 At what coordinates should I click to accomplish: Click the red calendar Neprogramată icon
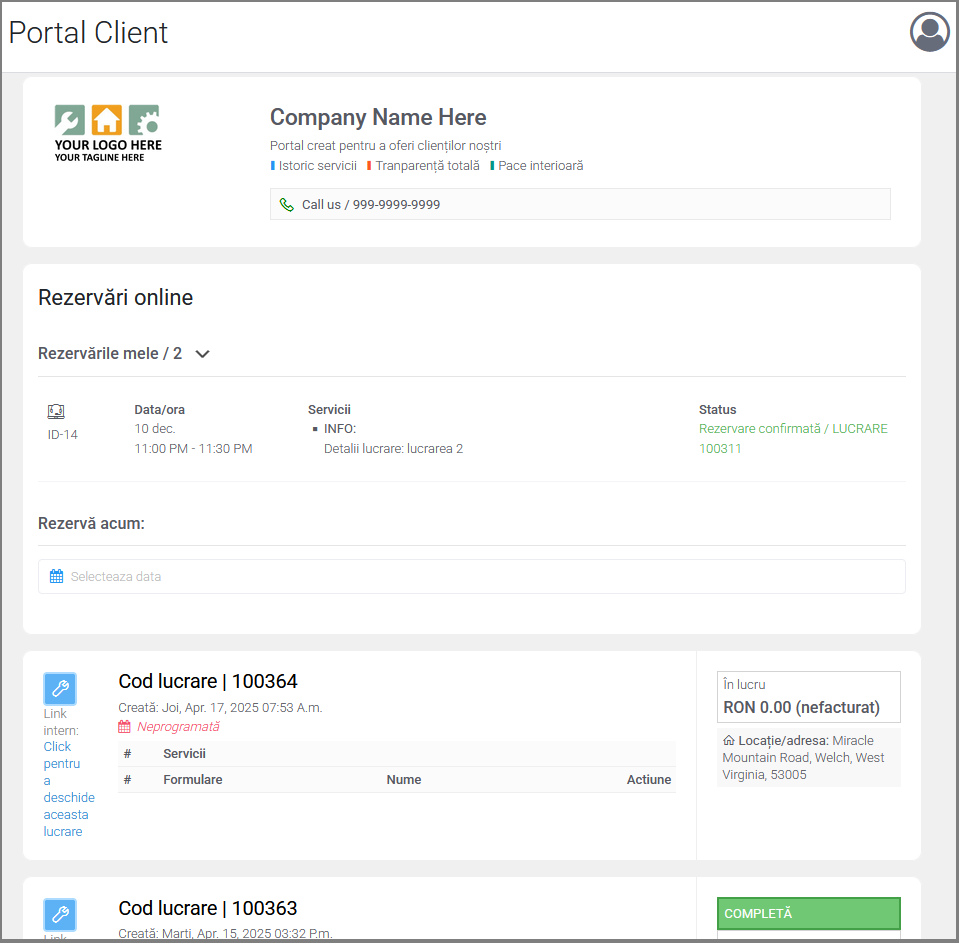pos(125,727)
